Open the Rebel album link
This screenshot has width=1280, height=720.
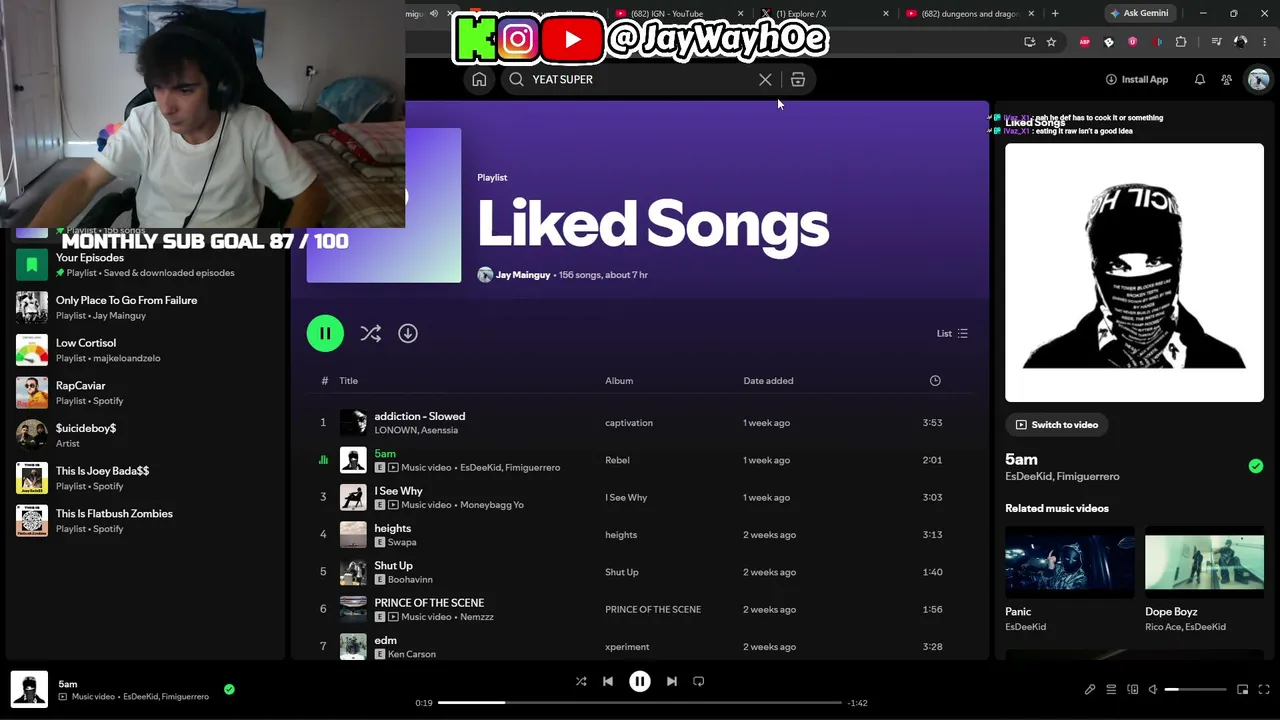click(x=617, y=460)
